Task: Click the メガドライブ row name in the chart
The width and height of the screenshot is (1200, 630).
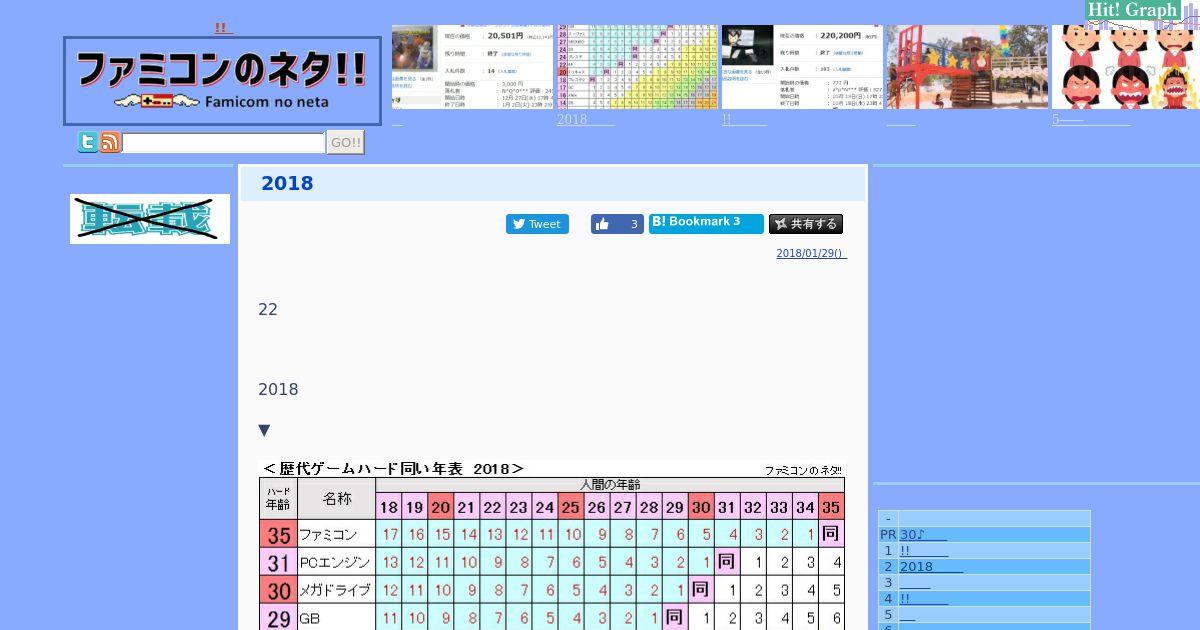Action: click(335, 590)
